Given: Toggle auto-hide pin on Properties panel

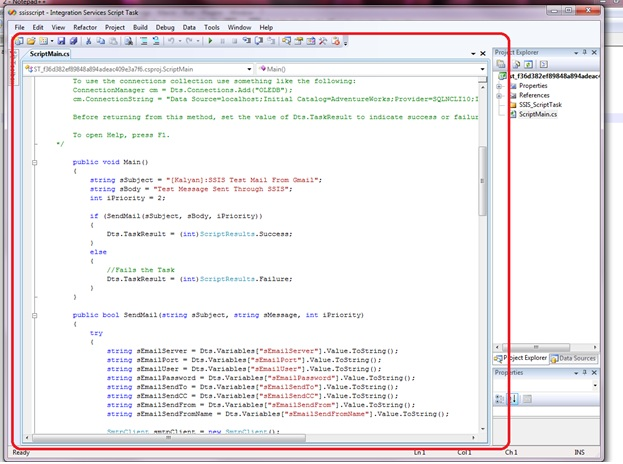Looking at the screenshot, I should [x=584, y=372].
